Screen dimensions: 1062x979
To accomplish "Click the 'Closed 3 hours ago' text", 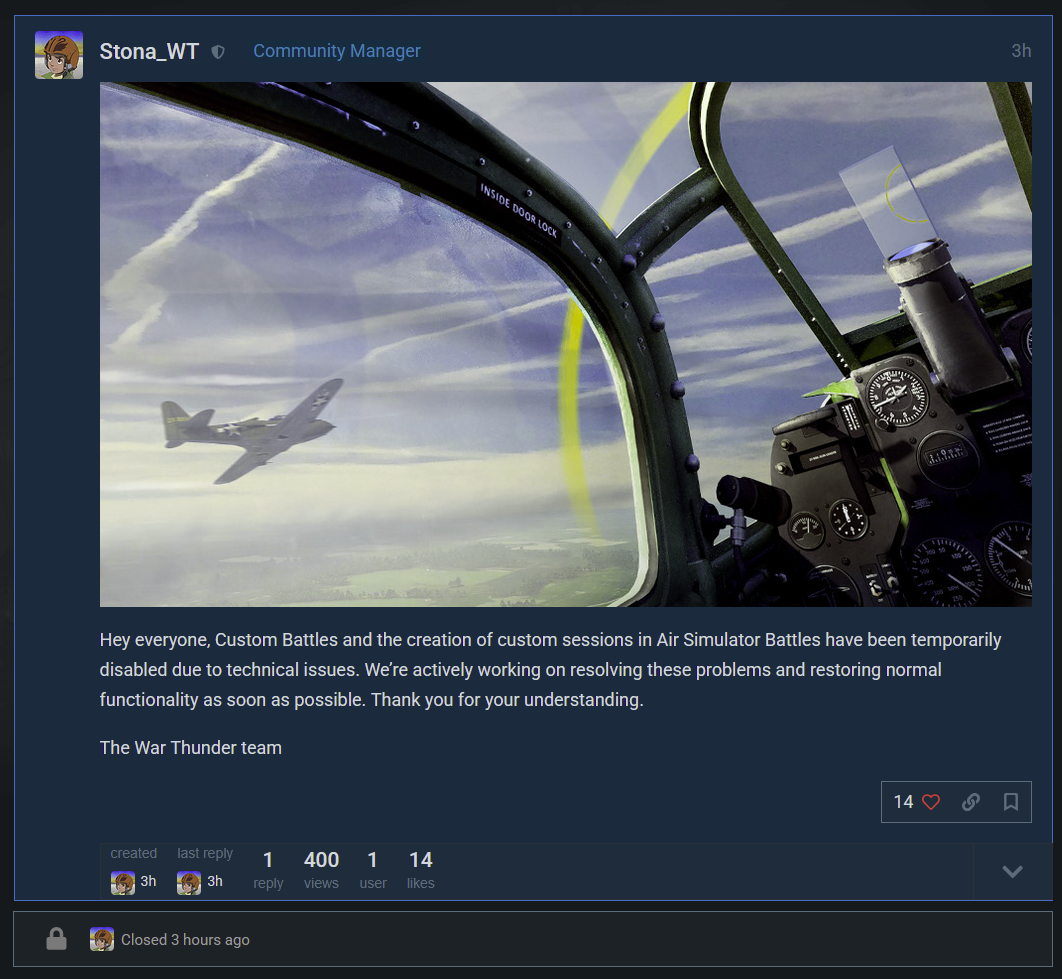I will [x=185, y=940].
